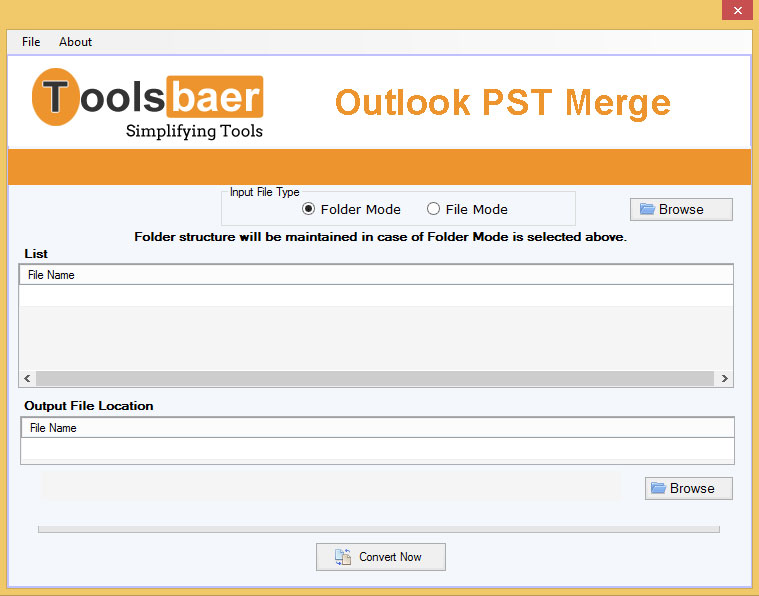Close the Outlook PST Merge window
Screen dimensions: 759x596
(735, 10)
